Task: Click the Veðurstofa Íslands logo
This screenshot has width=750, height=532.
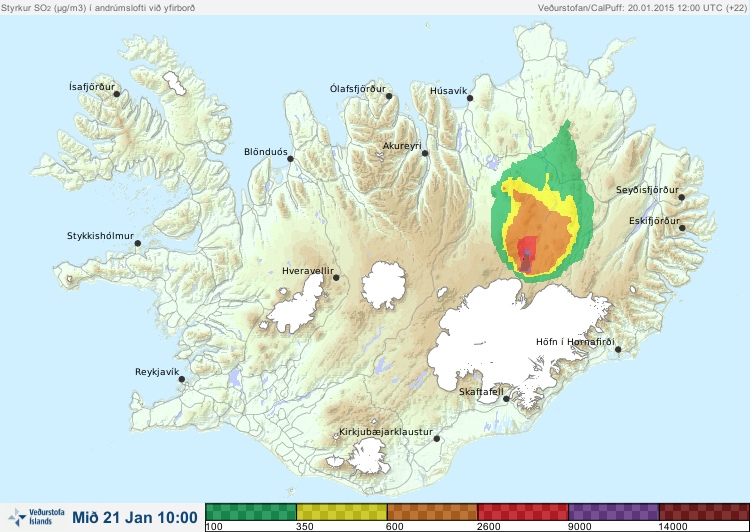Action: 36,517
